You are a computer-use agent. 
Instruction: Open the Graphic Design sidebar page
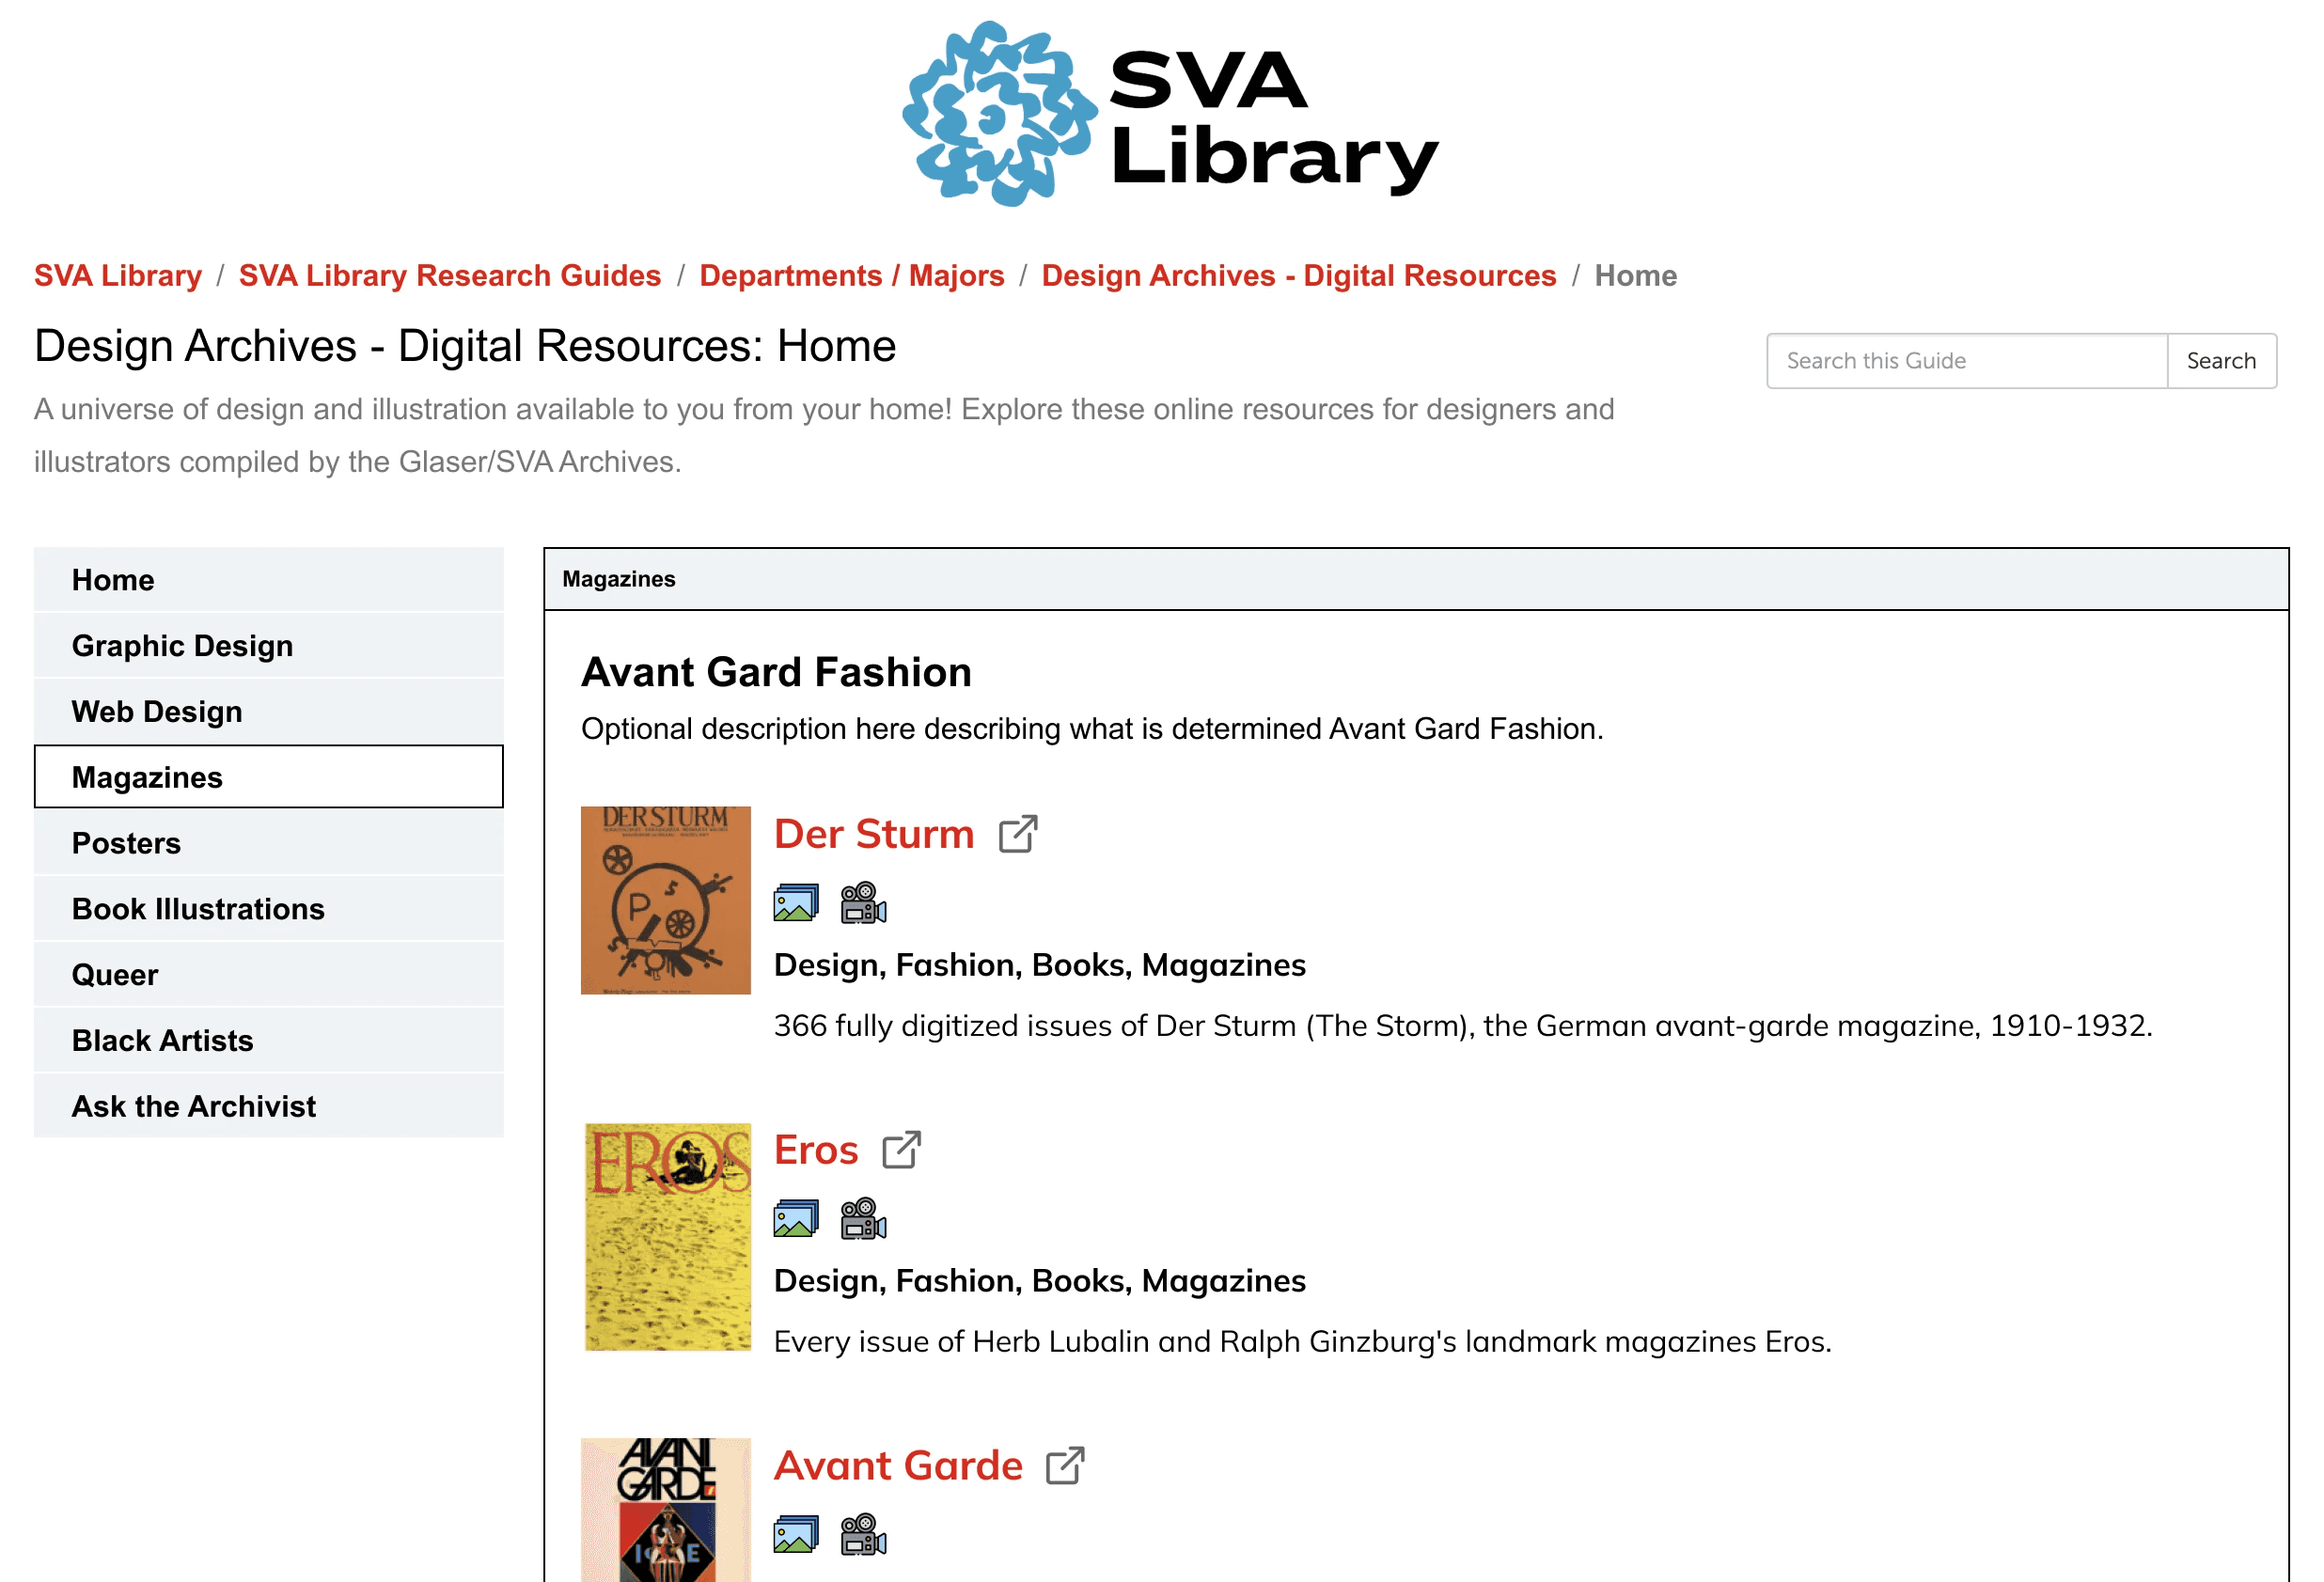(182, 646)
